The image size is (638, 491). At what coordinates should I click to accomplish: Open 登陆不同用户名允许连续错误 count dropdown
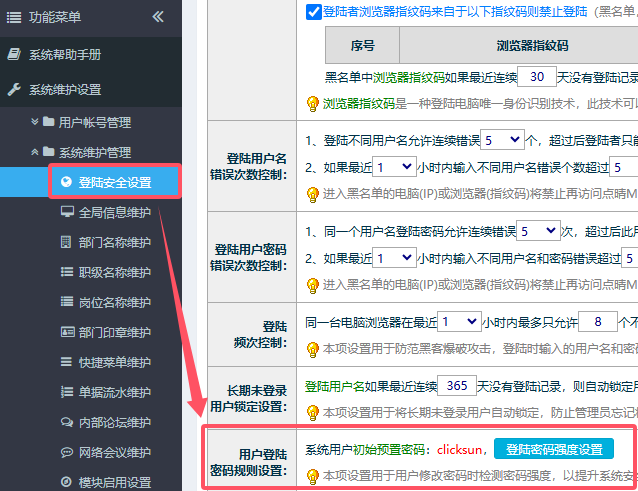(502, 140)
